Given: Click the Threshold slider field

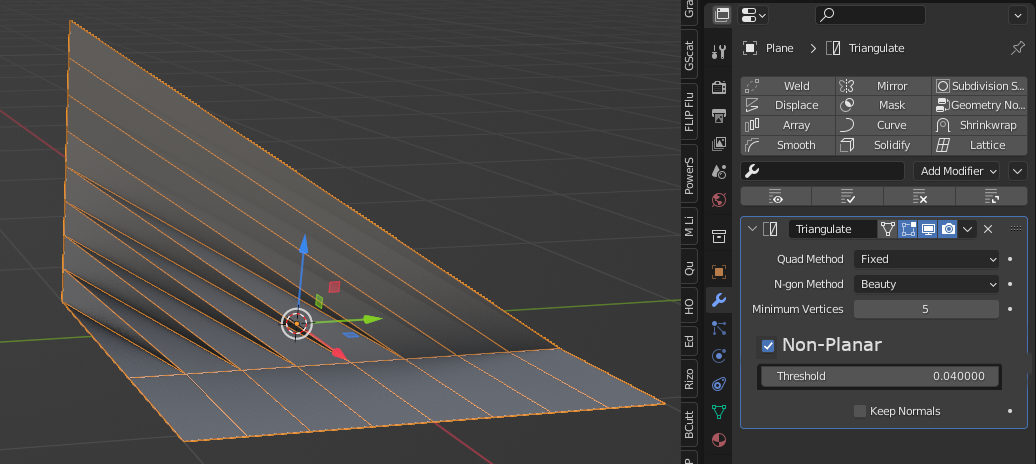Looking at the screenshot, I should click(x=879, y=376).
